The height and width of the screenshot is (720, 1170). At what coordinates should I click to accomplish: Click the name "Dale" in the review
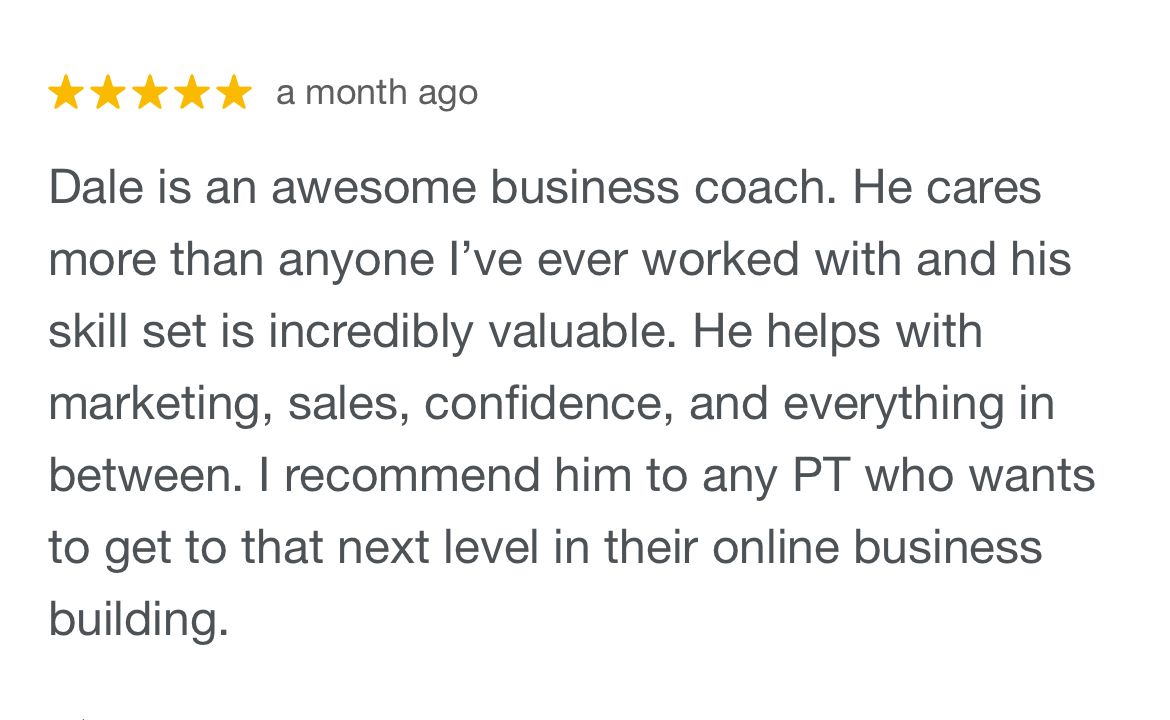(96, 187)
